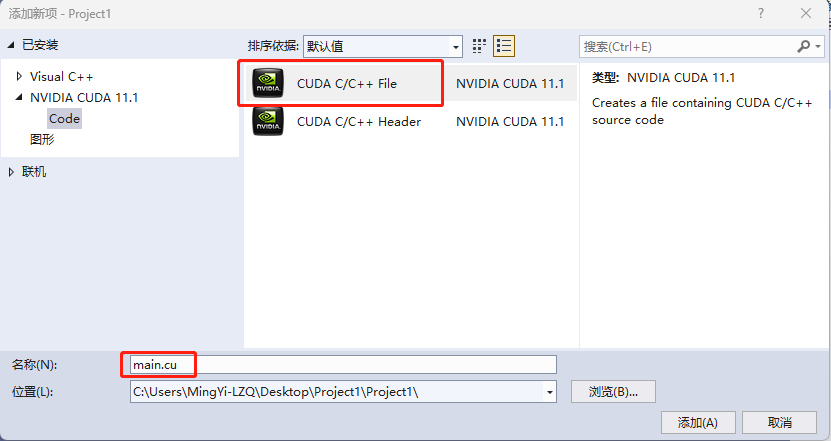Switch to medium icons list view
This screenshot has width=831, height=441.
[x=503, y=46]
